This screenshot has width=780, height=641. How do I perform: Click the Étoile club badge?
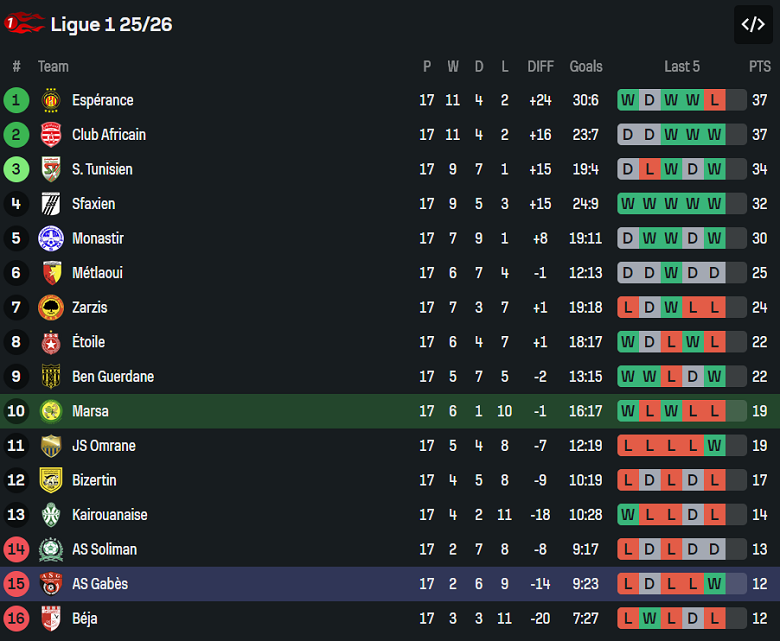tap(50, 342)
